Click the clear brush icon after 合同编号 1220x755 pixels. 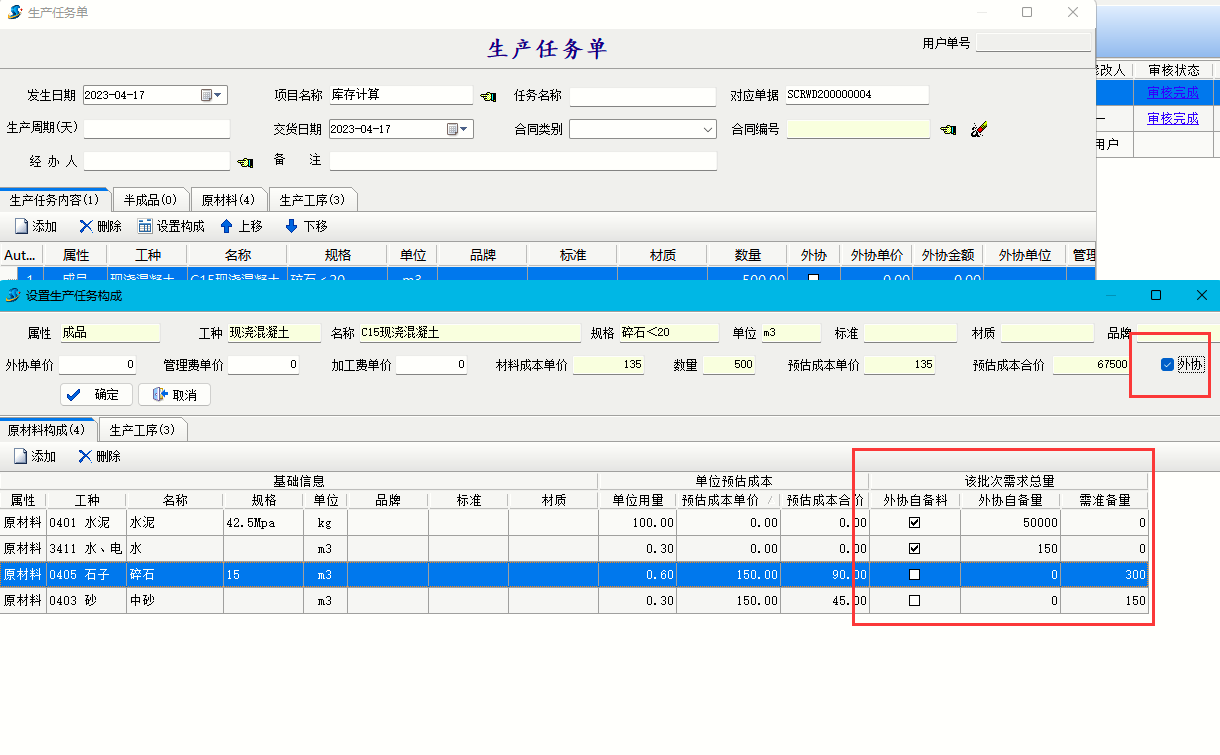point(979,129)
